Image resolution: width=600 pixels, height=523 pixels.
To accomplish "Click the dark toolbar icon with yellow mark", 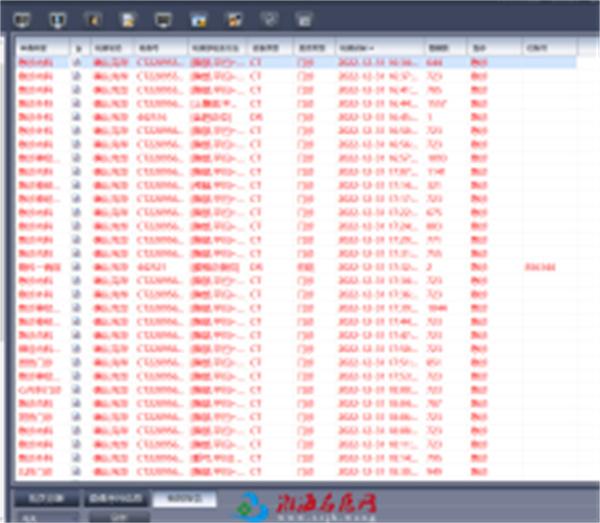I will pyautogui.click(x=93, y=19).
